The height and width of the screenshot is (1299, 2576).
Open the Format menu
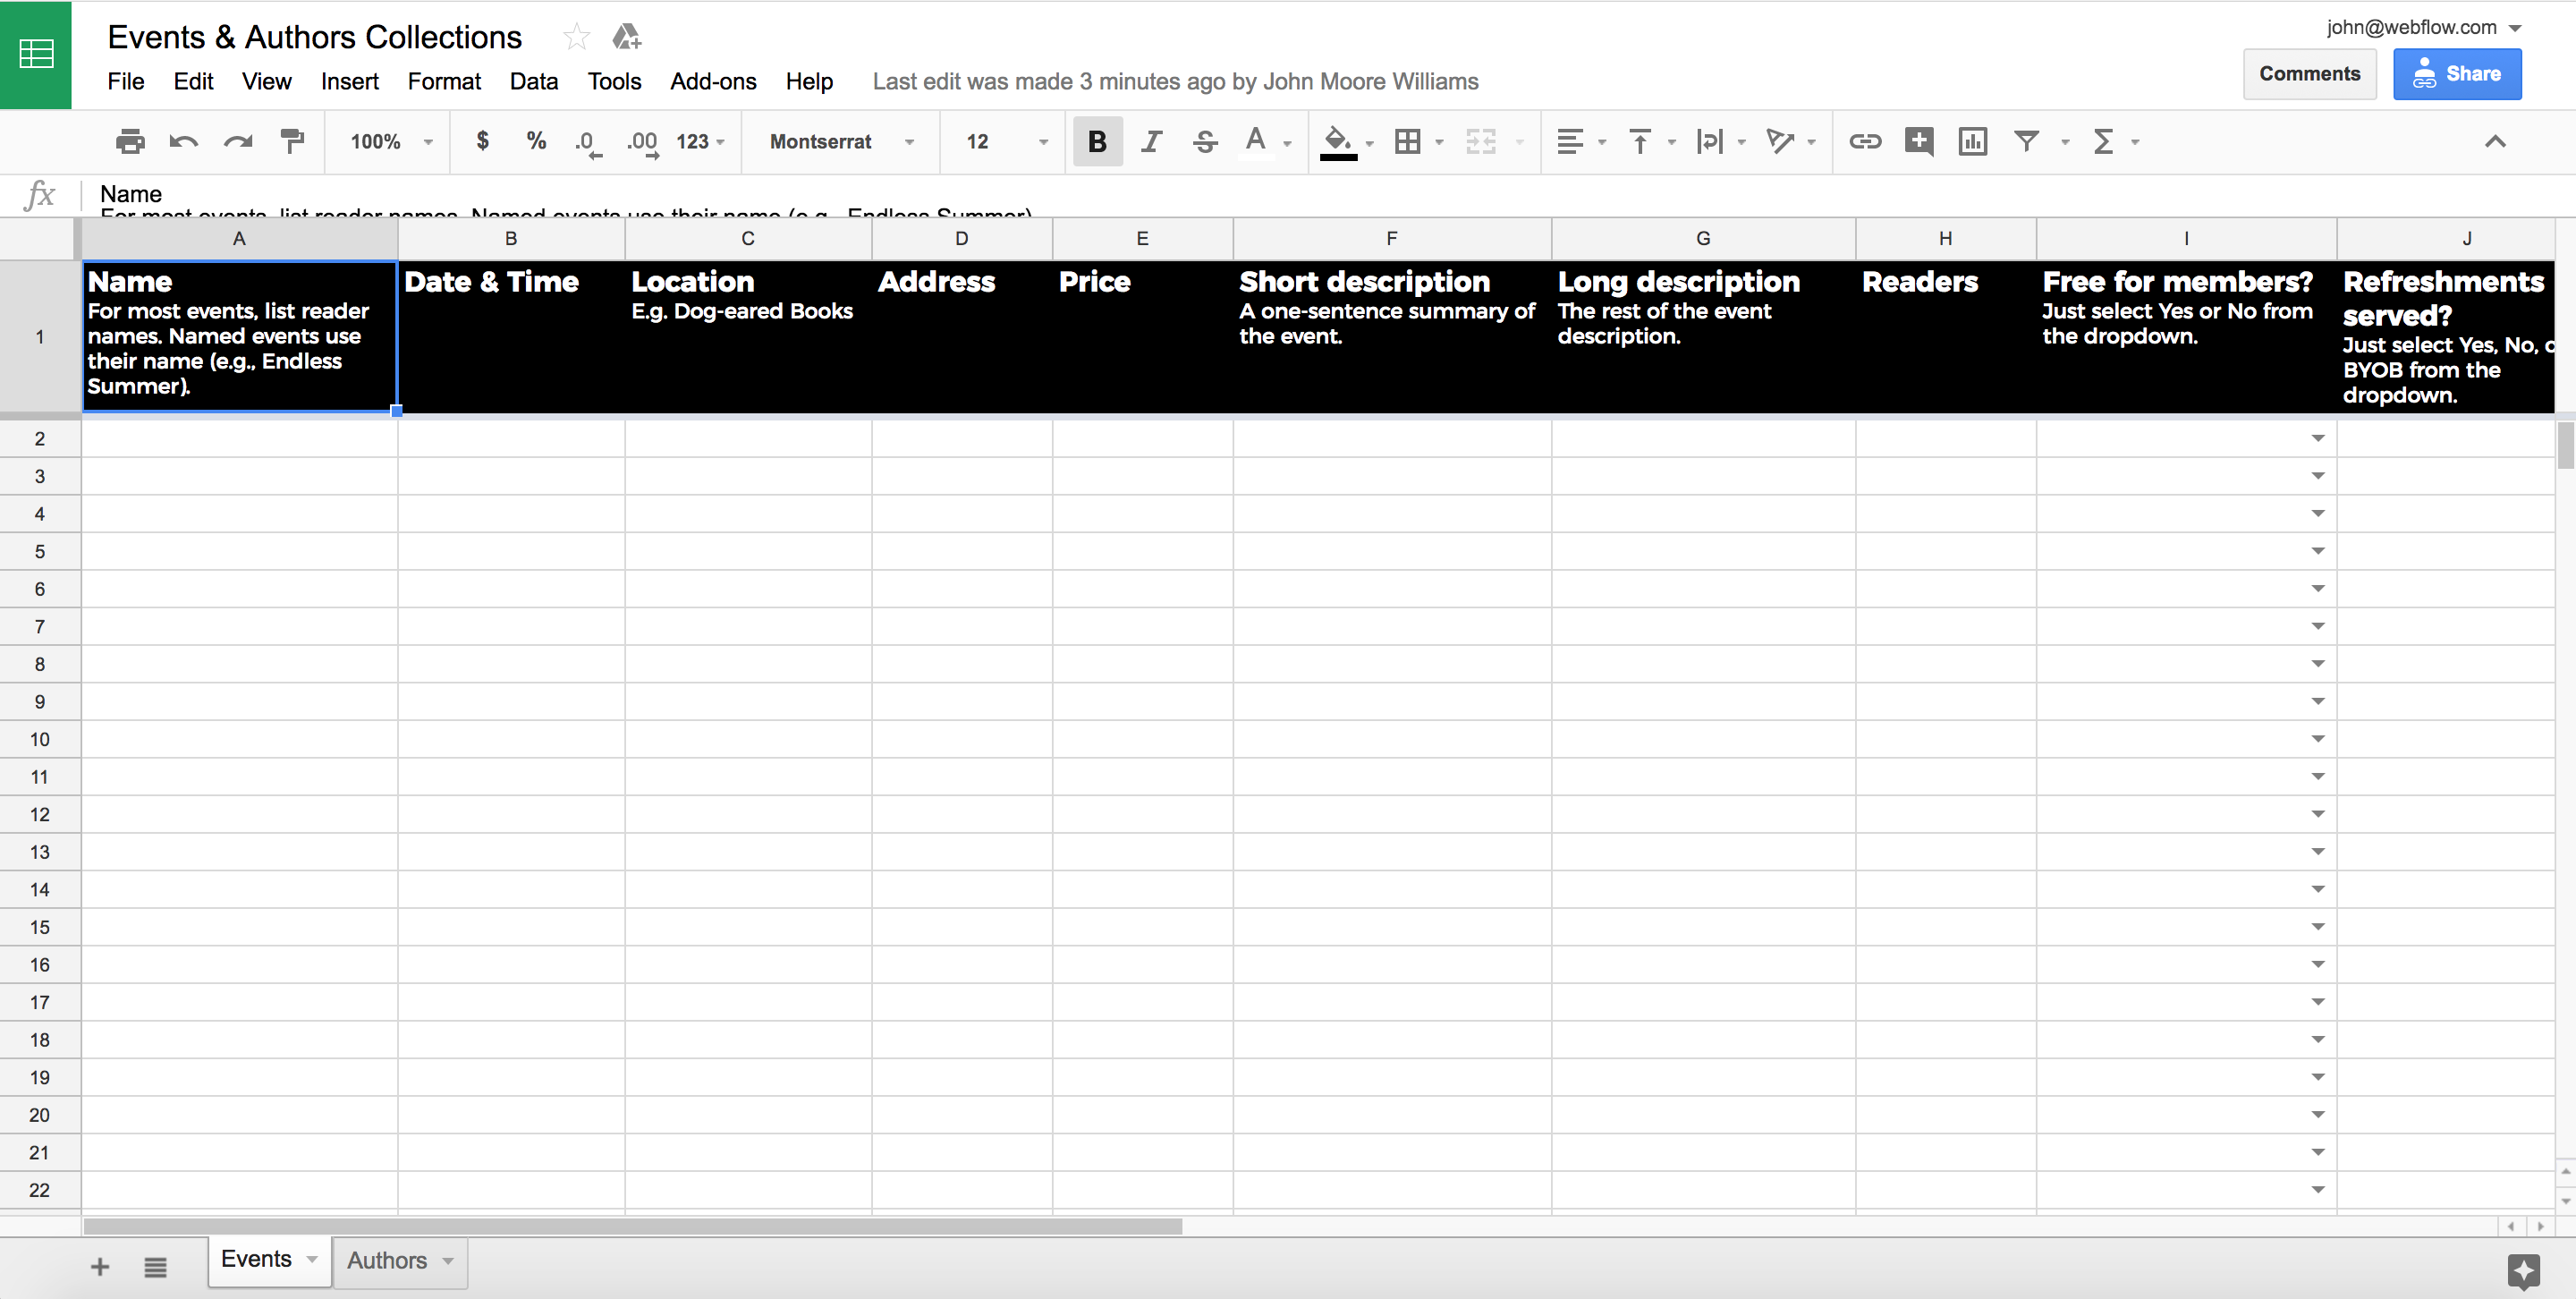click(x=443, y=82)
